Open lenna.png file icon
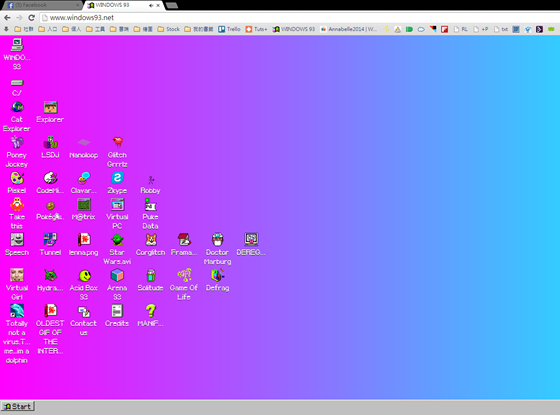The width and height of the screenshot is (560, 415). [84, 240]
